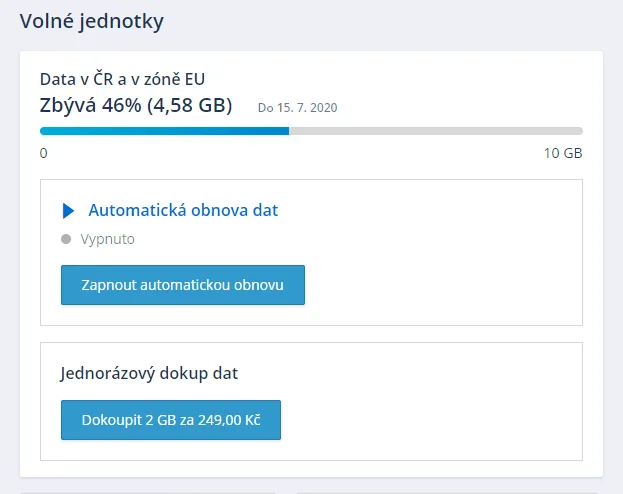Screen dimensions: 623x494
Task: Click Dokoupit 2 GB za 249,00 Kč
Action: click(171, 420)
